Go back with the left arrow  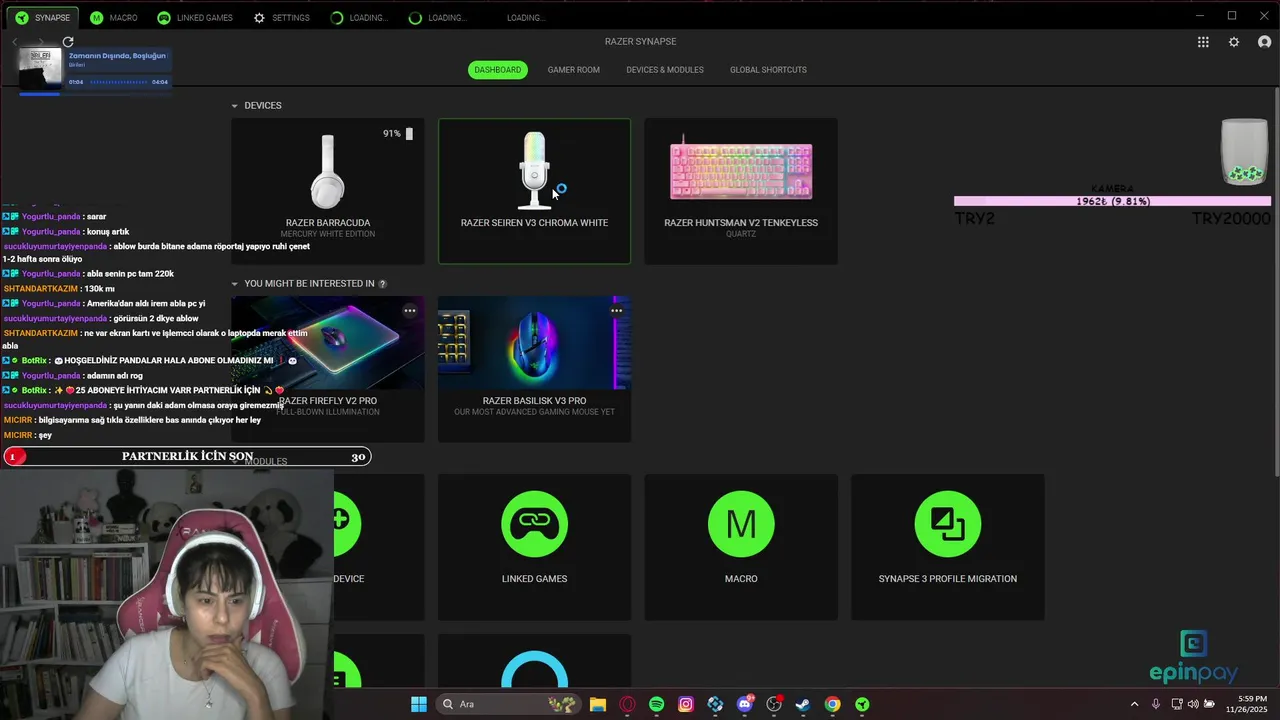click(15, 42)
